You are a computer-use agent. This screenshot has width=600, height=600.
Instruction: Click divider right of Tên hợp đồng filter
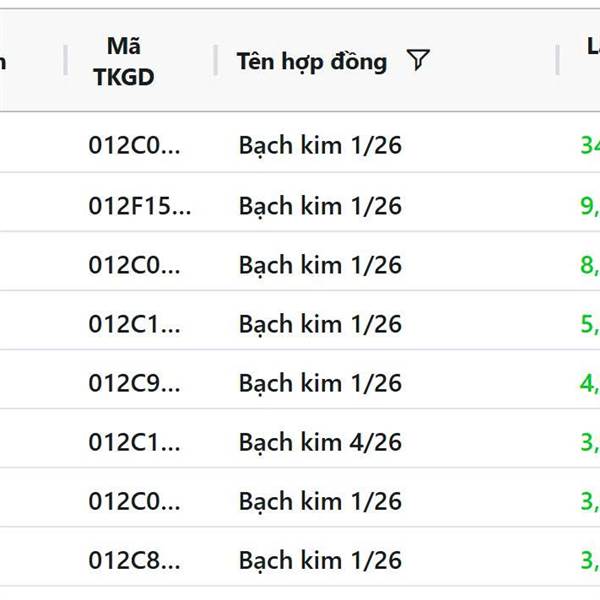point(557,61)
